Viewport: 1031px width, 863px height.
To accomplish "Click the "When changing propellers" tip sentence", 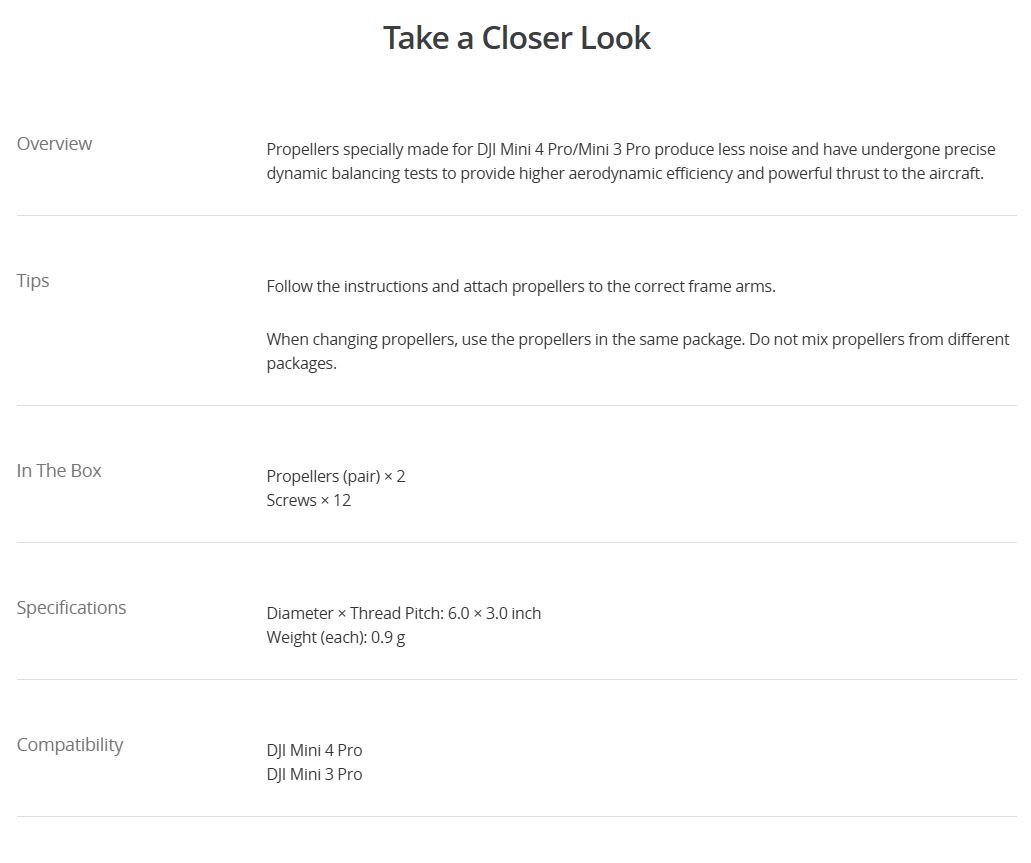I will click(504, 339).
